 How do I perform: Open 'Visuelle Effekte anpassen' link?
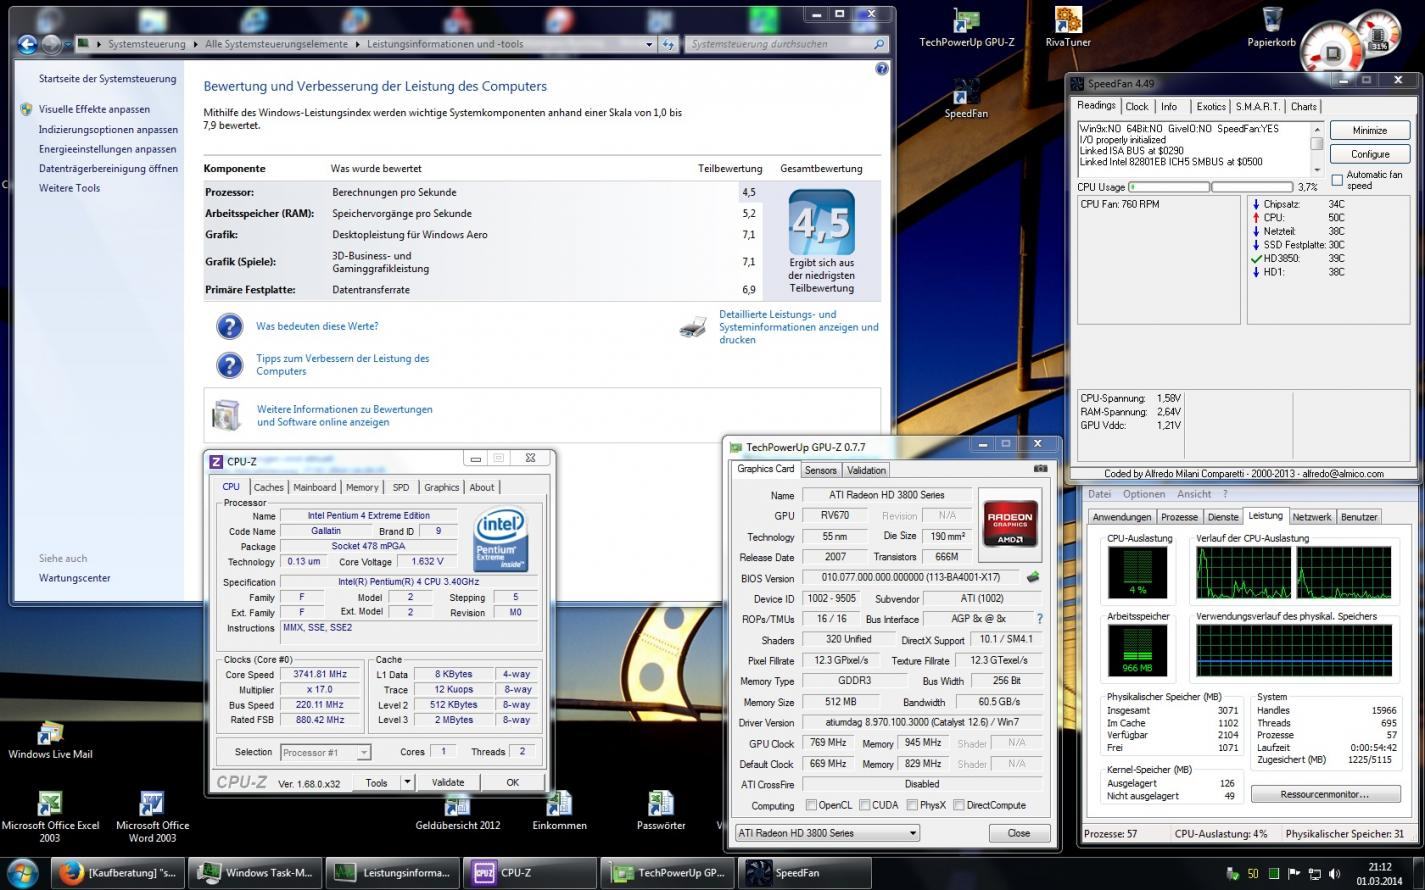[94, 109]
